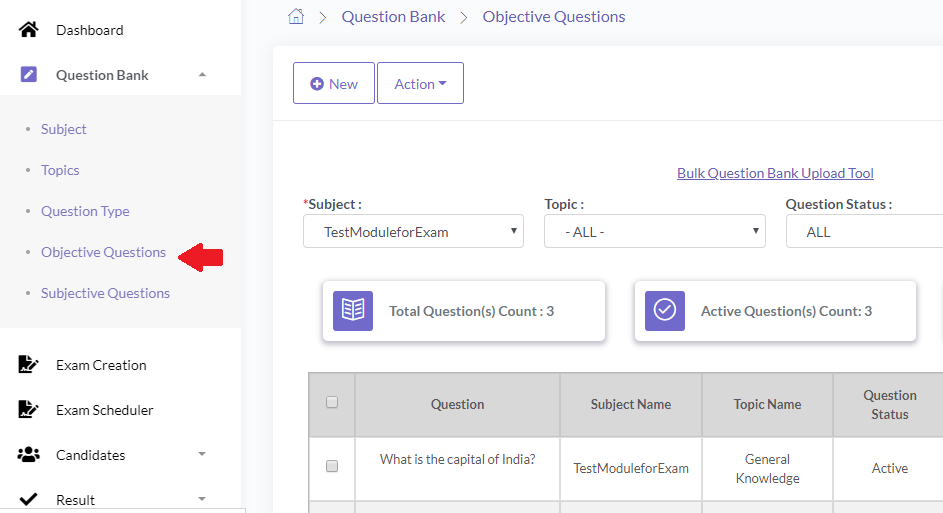Click the Total Questions Count book icon
This screenshot has height=513, width=943.
tap(353, 311)
